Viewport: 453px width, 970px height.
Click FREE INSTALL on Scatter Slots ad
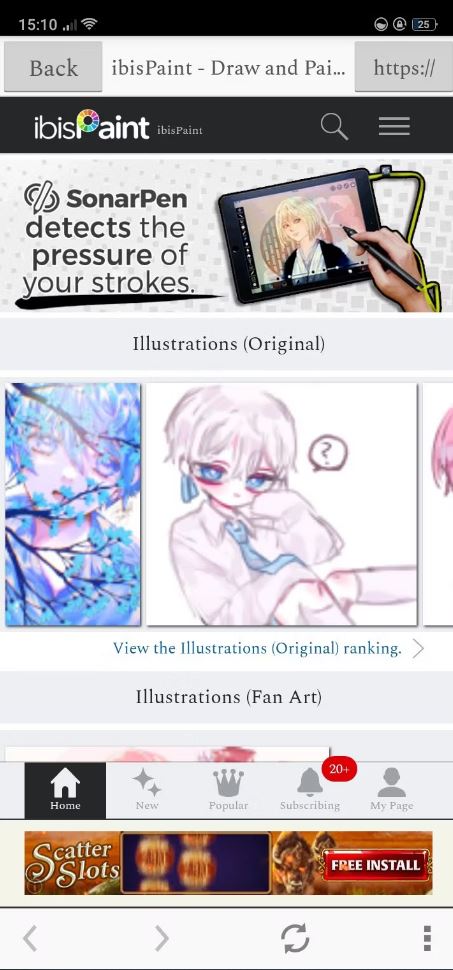(376, 864)
